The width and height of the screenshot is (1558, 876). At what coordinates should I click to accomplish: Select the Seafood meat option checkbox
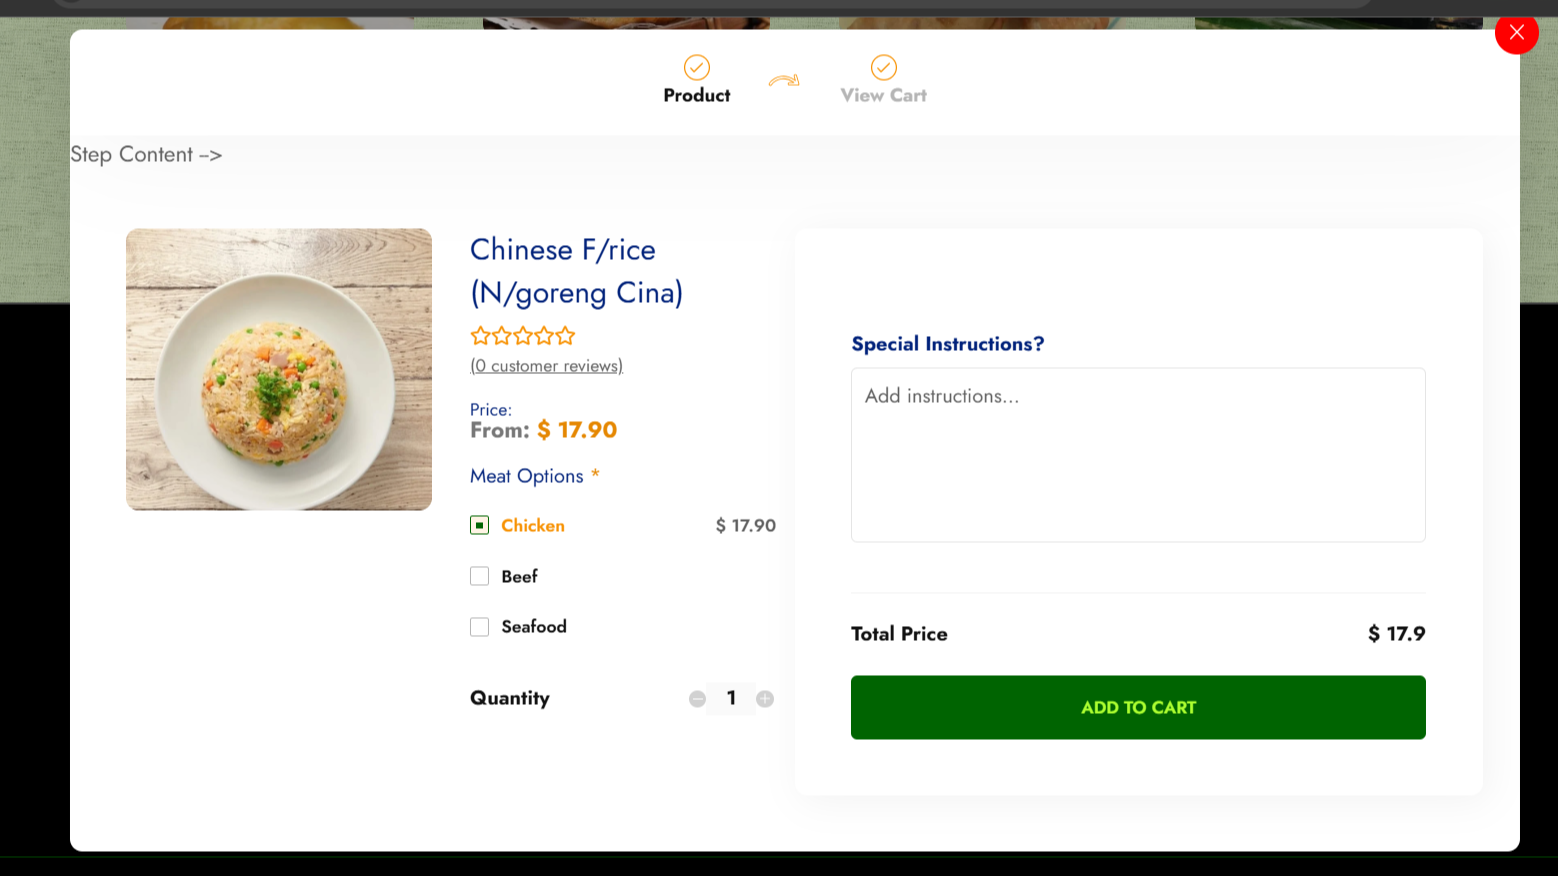click(x=480, y=627)
